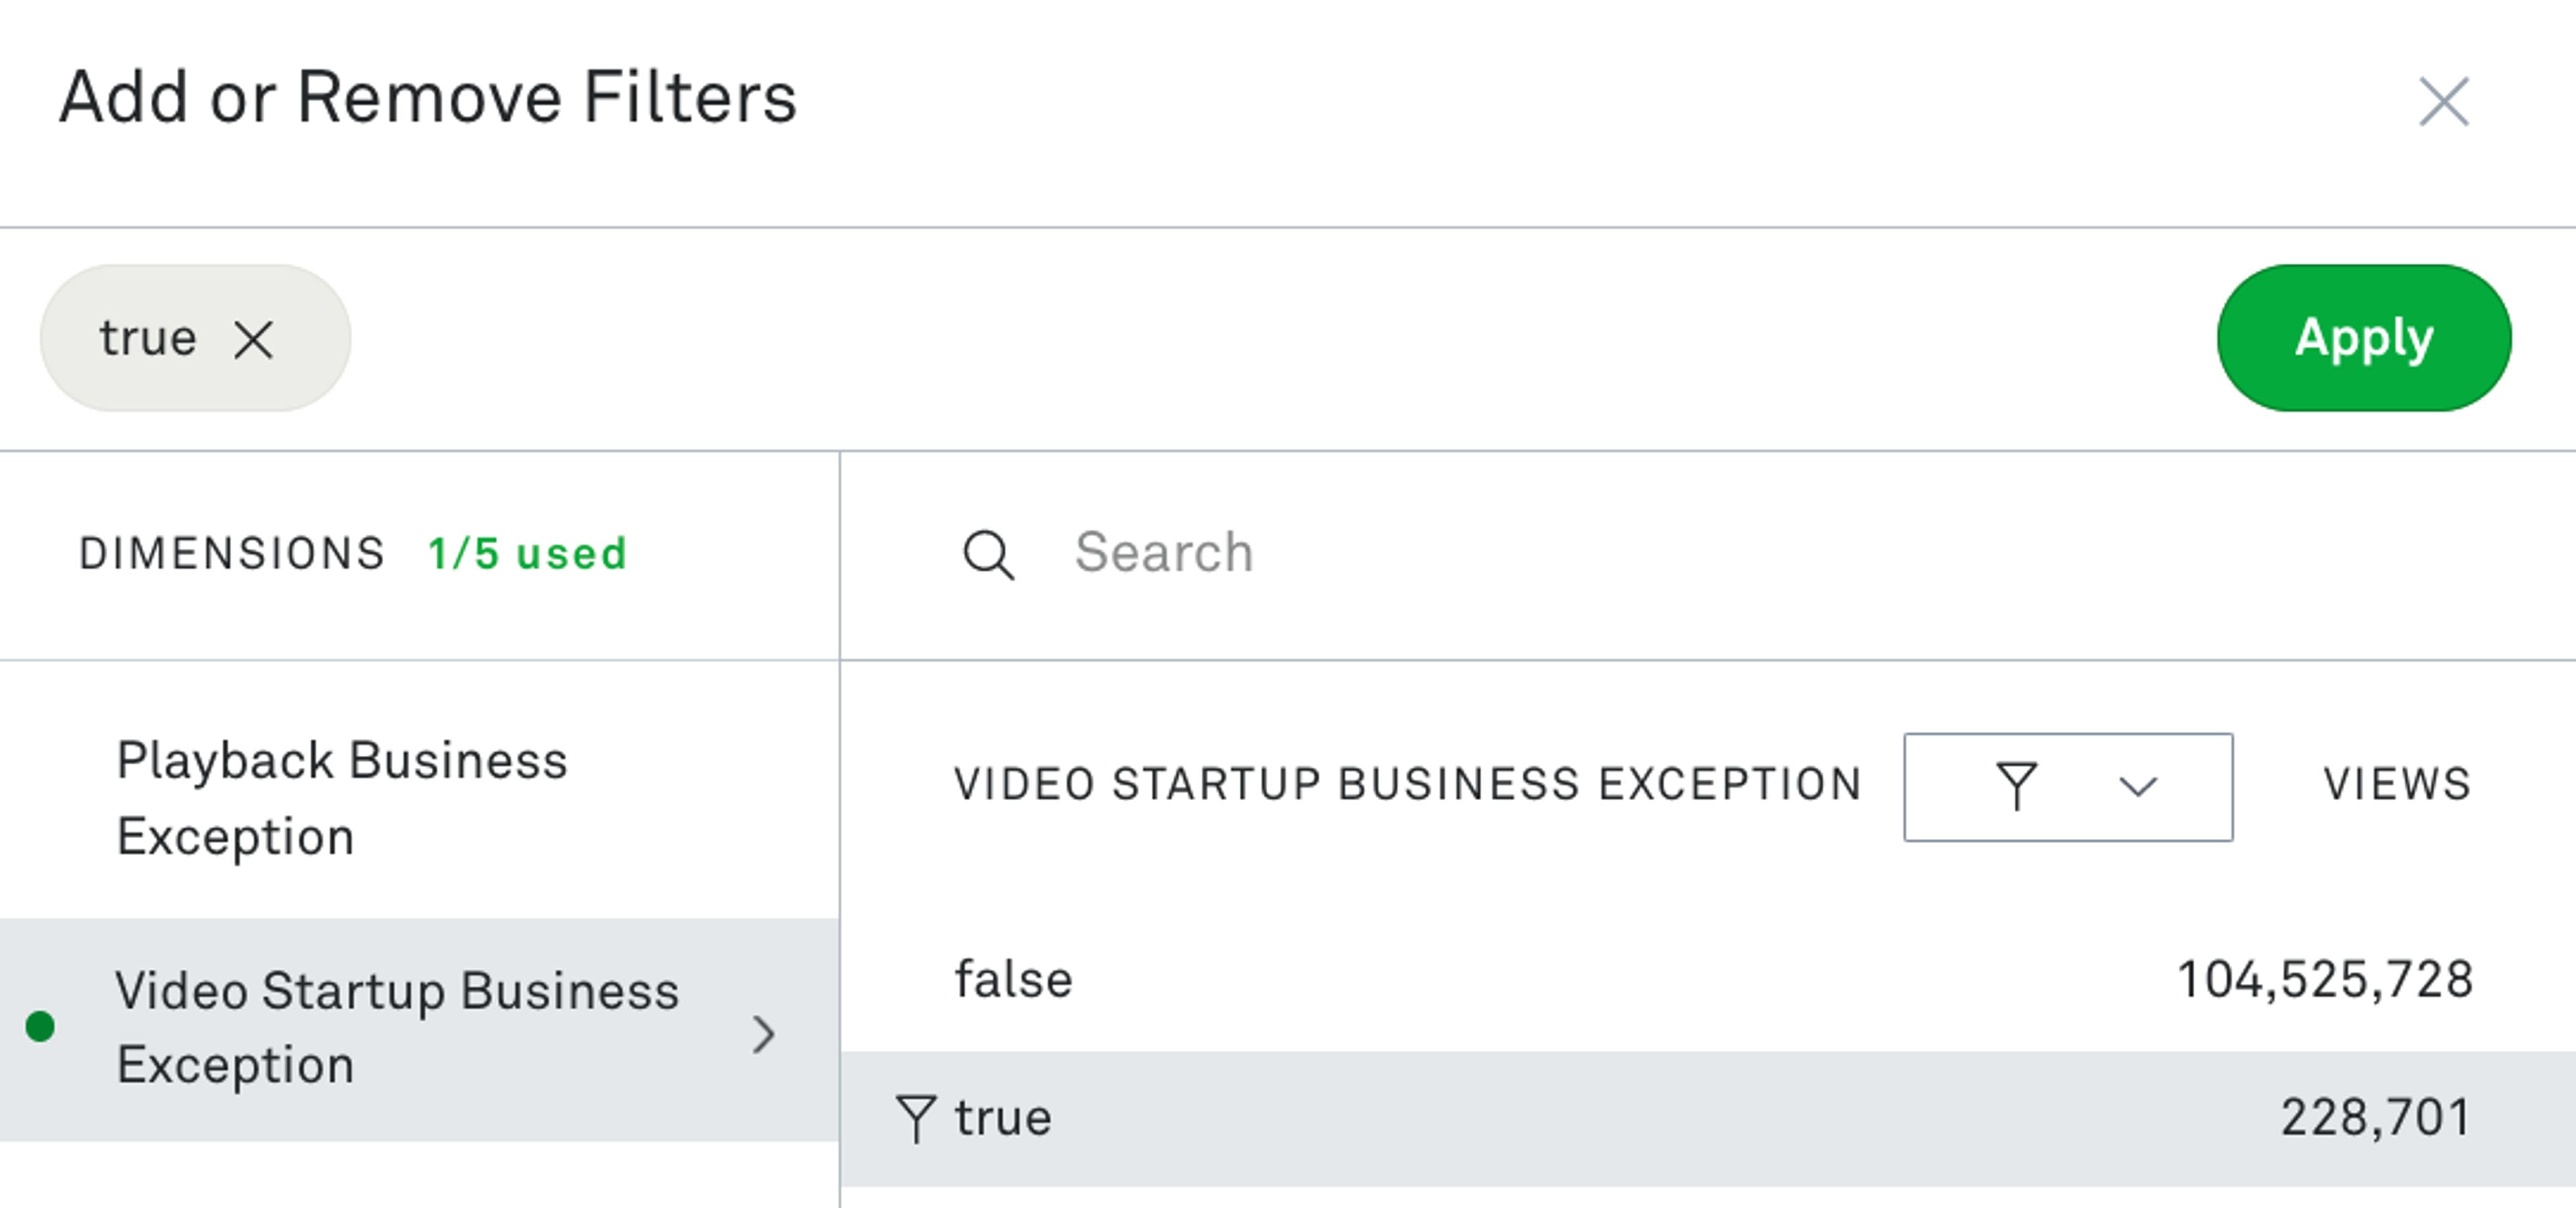Click the DIMENSIONS section label

point(232,553)
